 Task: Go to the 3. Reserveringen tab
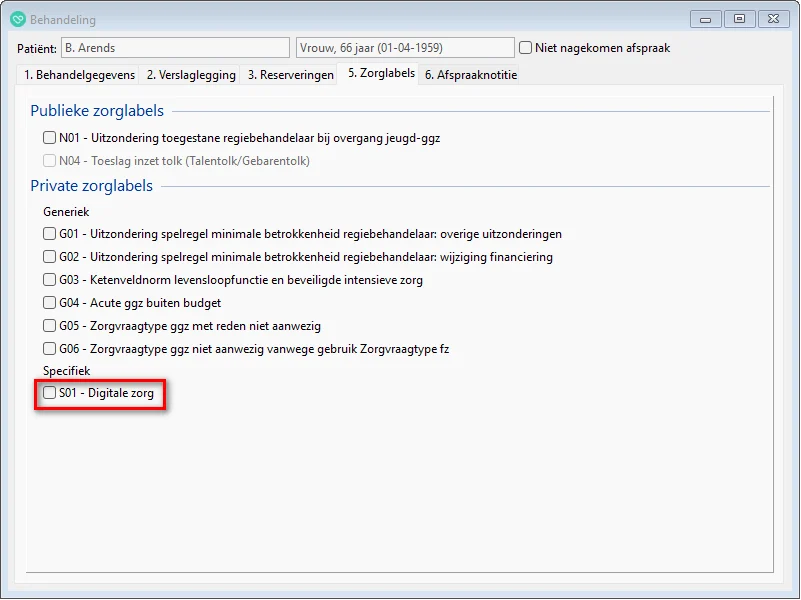pos(290,75)
